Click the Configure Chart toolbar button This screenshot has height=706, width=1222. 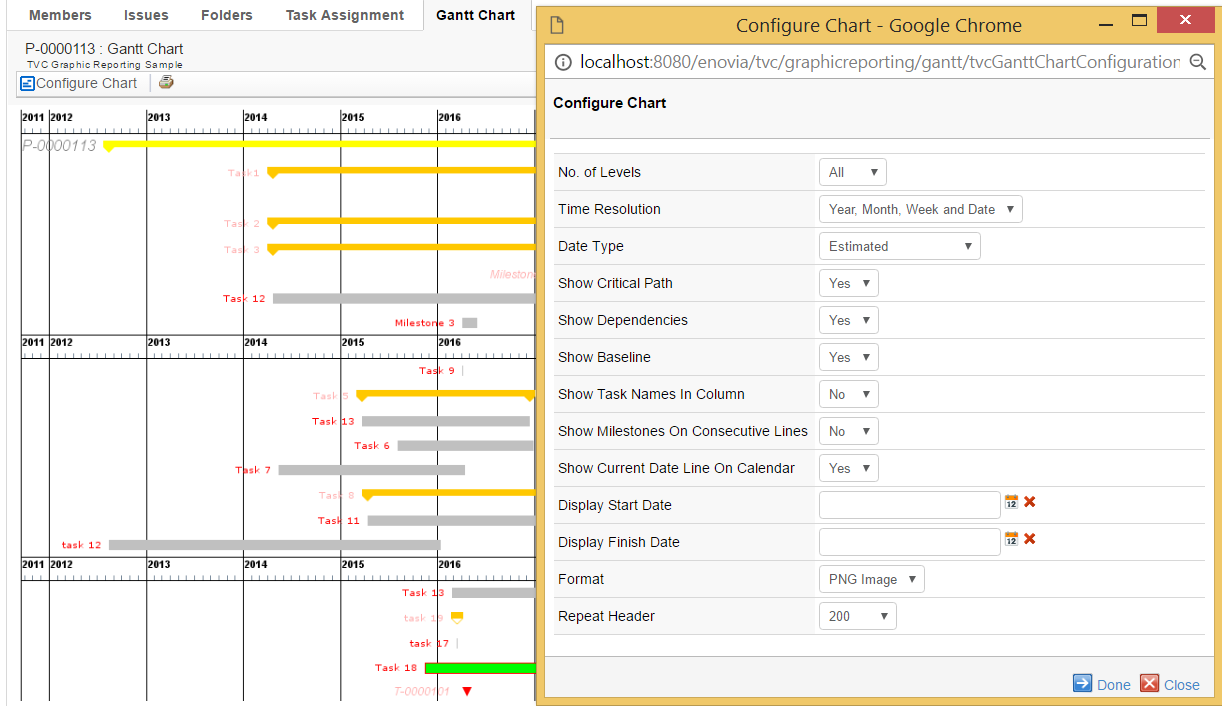tap(79, 83)
